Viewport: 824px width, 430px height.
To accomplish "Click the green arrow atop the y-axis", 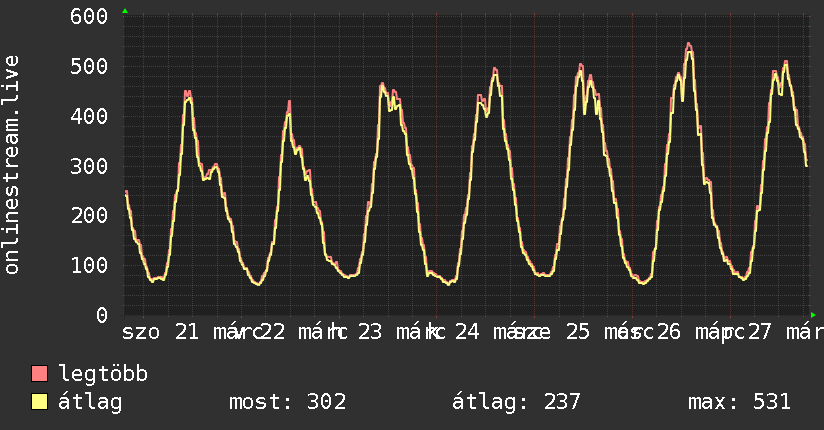I will click(125, 11).
